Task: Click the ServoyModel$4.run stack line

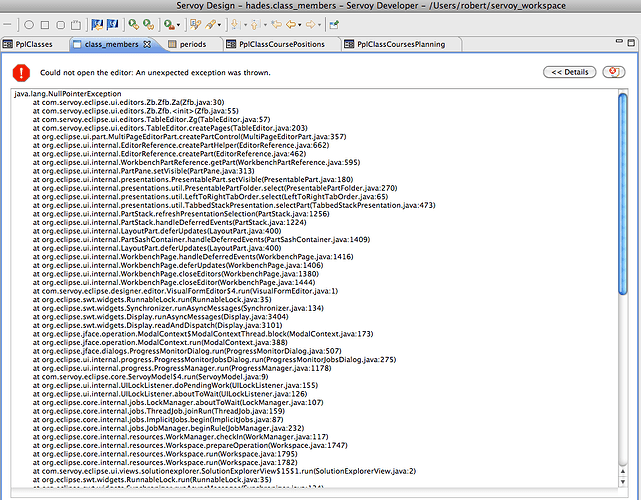Action: click(150, 377)
